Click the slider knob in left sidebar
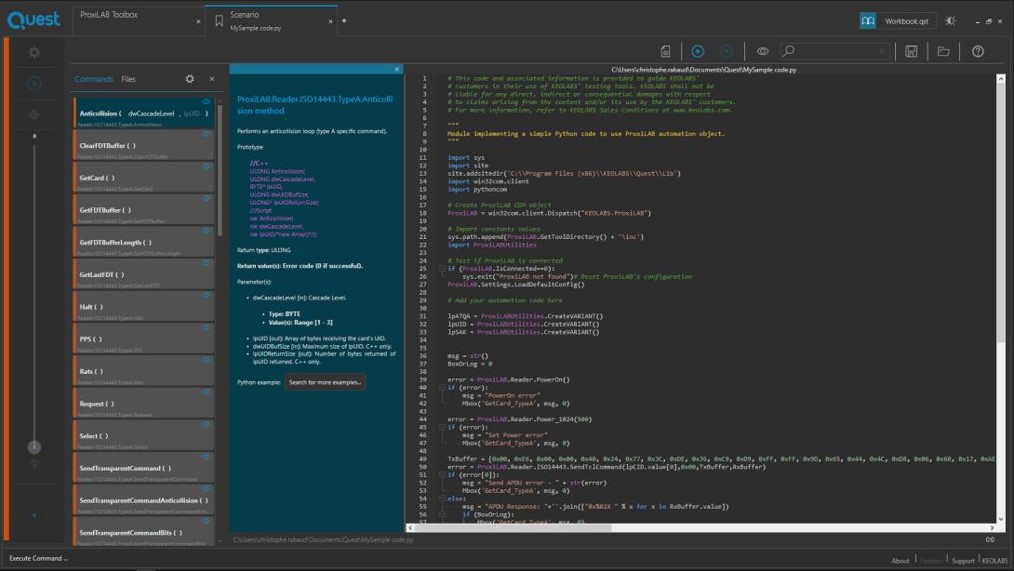 (34, 447)
